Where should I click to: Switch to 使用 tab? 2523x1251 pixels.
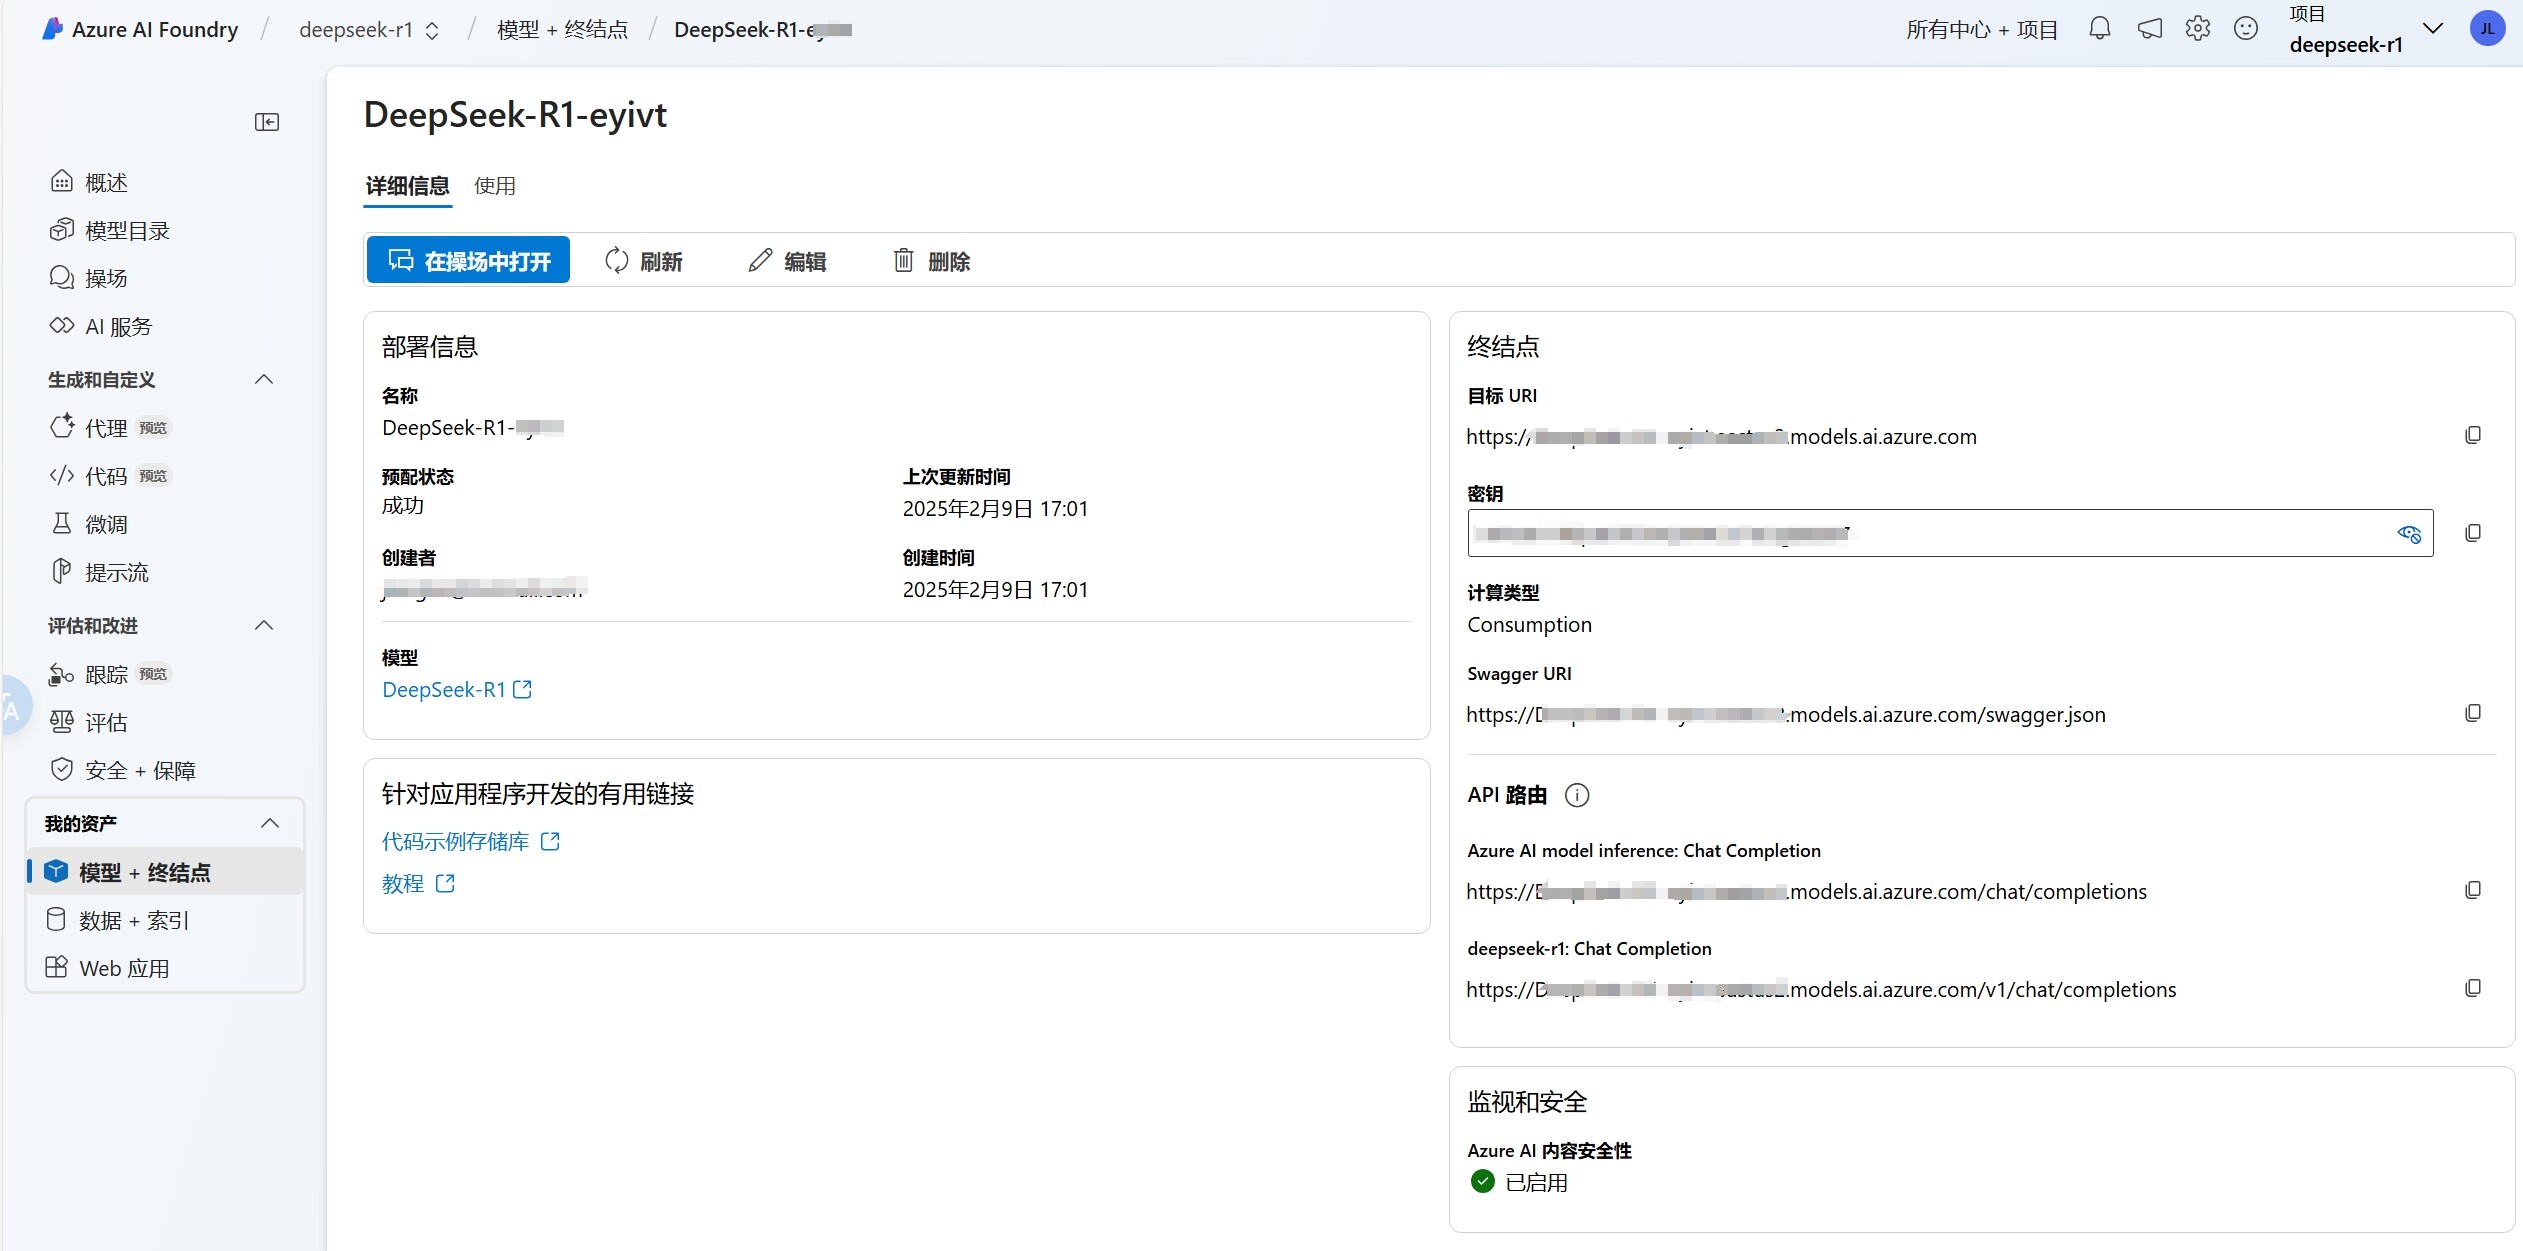point(495,186)
